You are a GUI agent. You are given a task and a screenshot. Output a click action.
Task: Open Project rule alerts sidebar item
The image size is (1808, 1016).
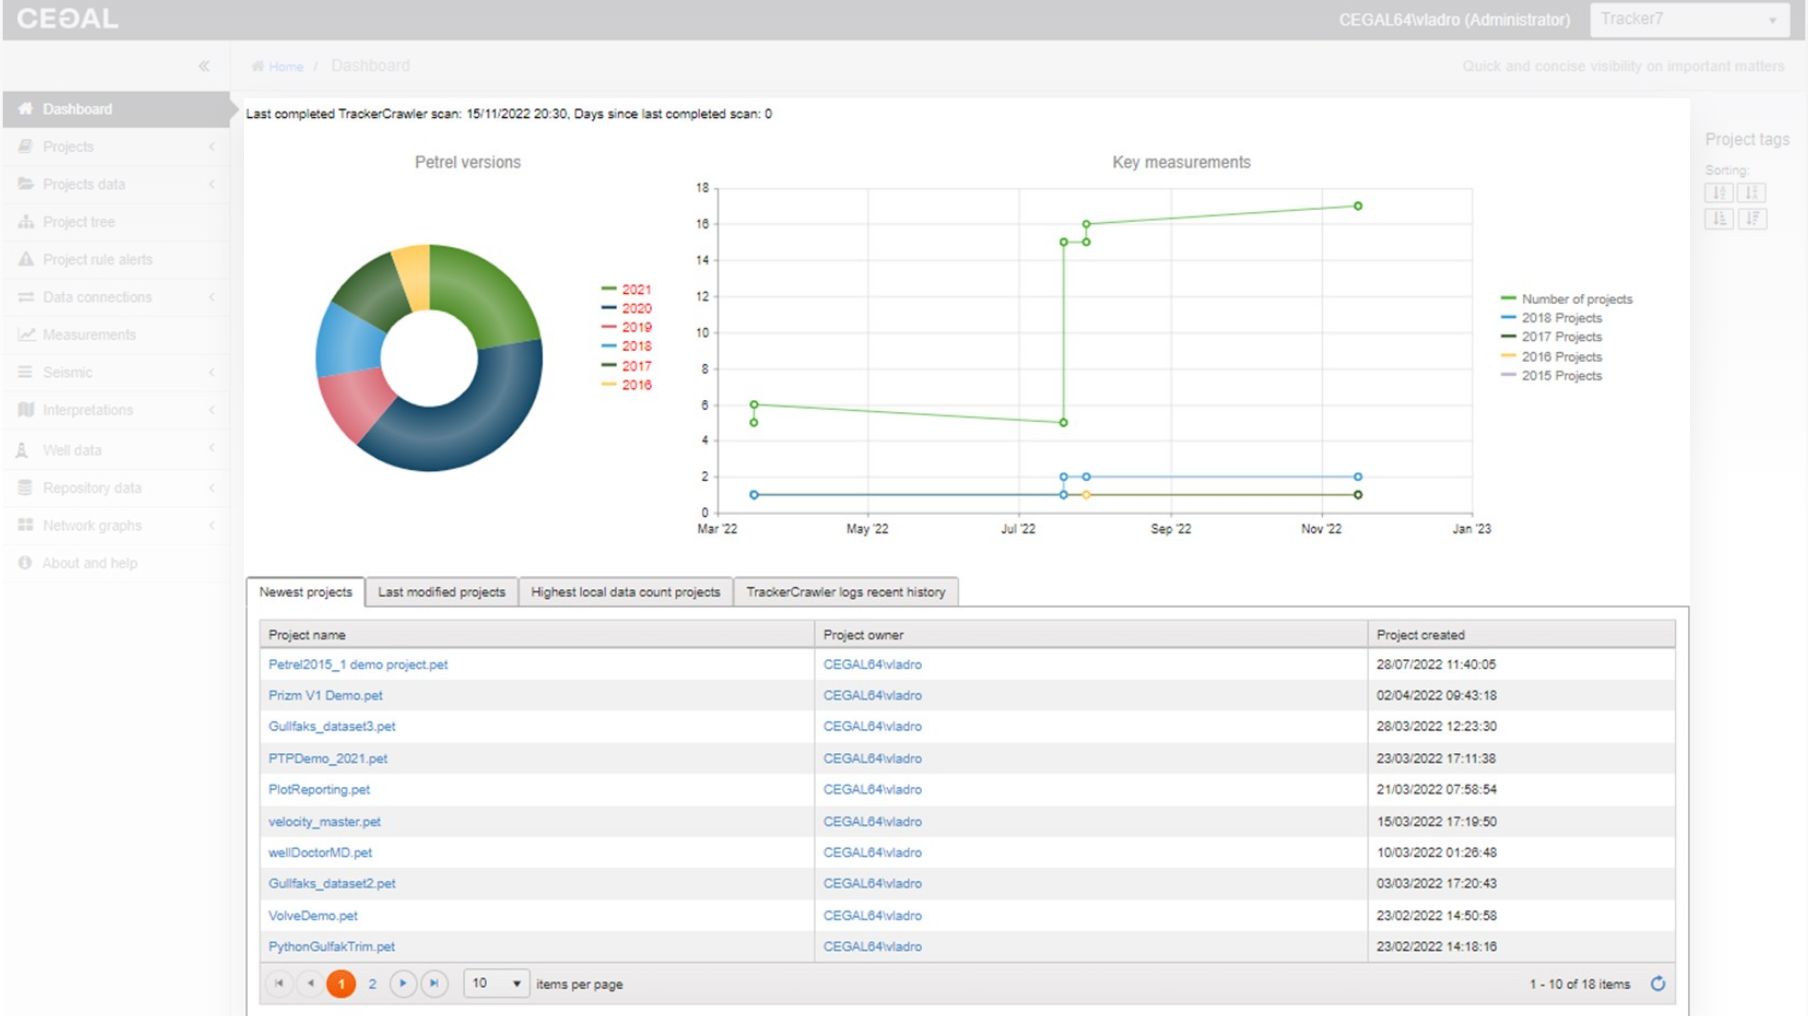116,260
